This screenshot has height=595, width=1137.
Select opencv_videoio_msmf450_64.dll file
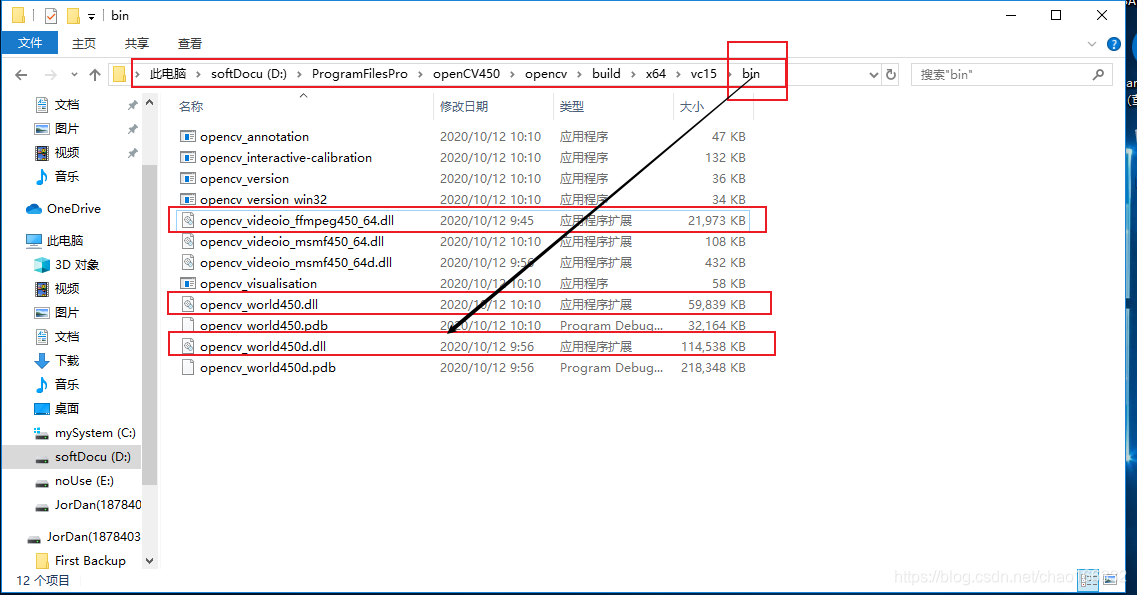[292, 241]
